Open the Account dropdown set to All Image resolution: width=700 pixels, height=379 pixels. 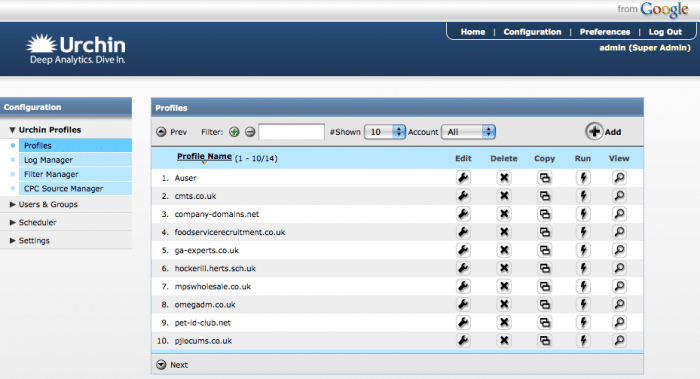(468, 132)
